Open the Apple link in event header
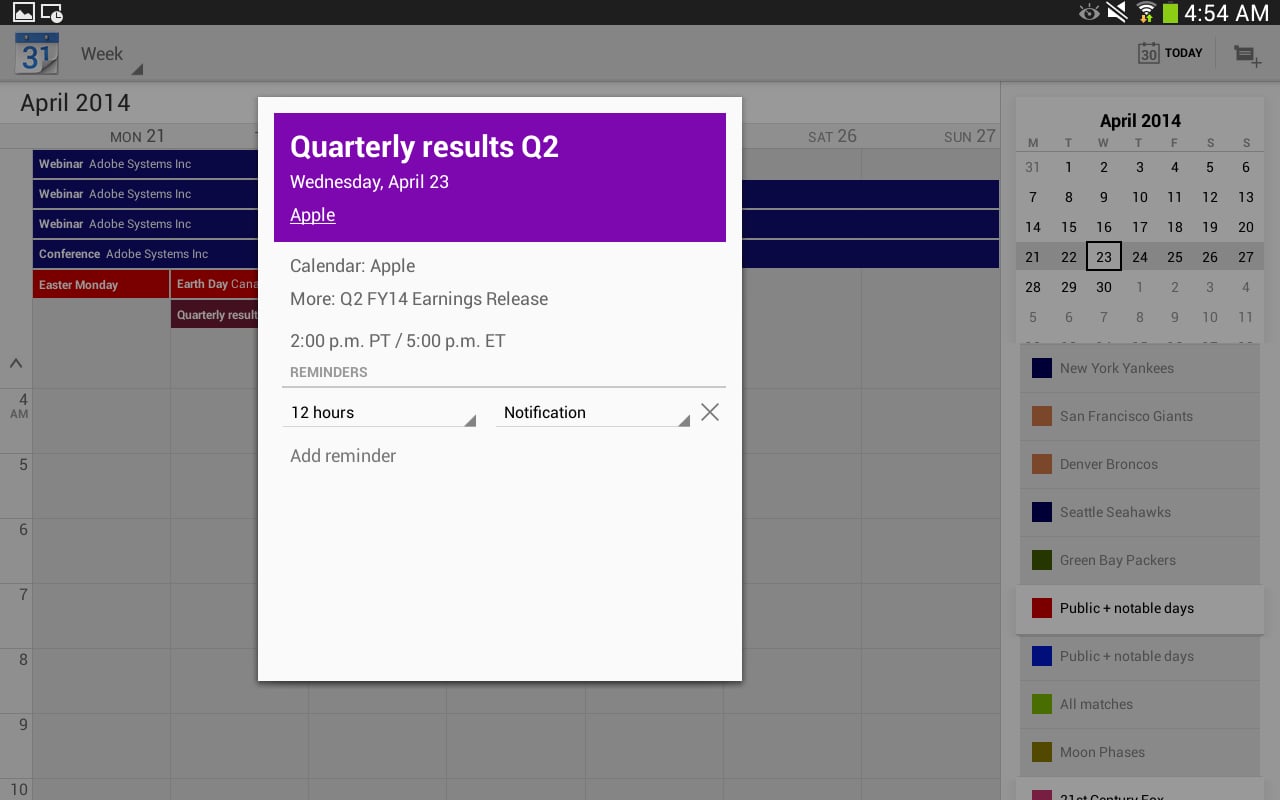This screenshot has height=800, width=1280. pos(312,215)
